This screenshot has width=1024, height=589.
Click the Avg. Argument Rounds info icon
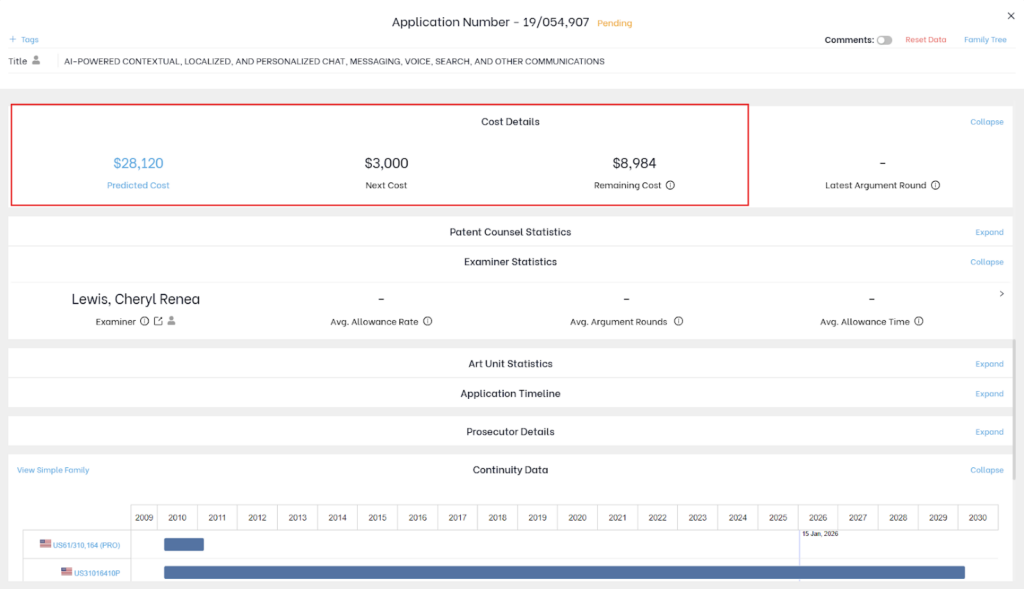click(x=678, y=321)
